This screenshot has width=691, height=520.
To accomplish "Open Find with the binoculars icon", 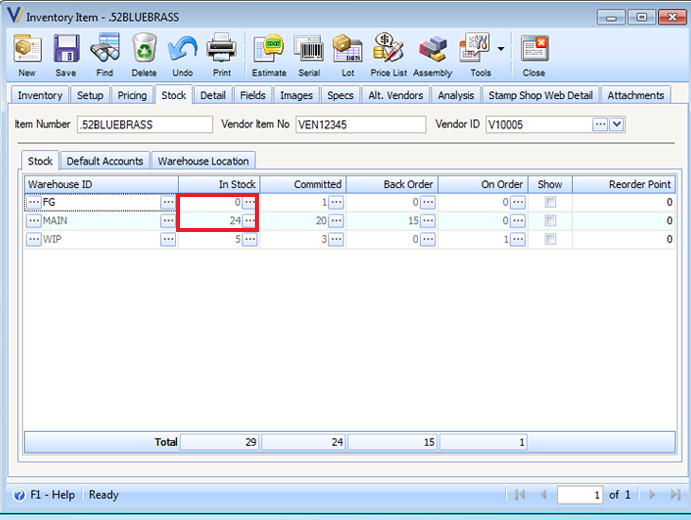I will click(x=104, y=55).
